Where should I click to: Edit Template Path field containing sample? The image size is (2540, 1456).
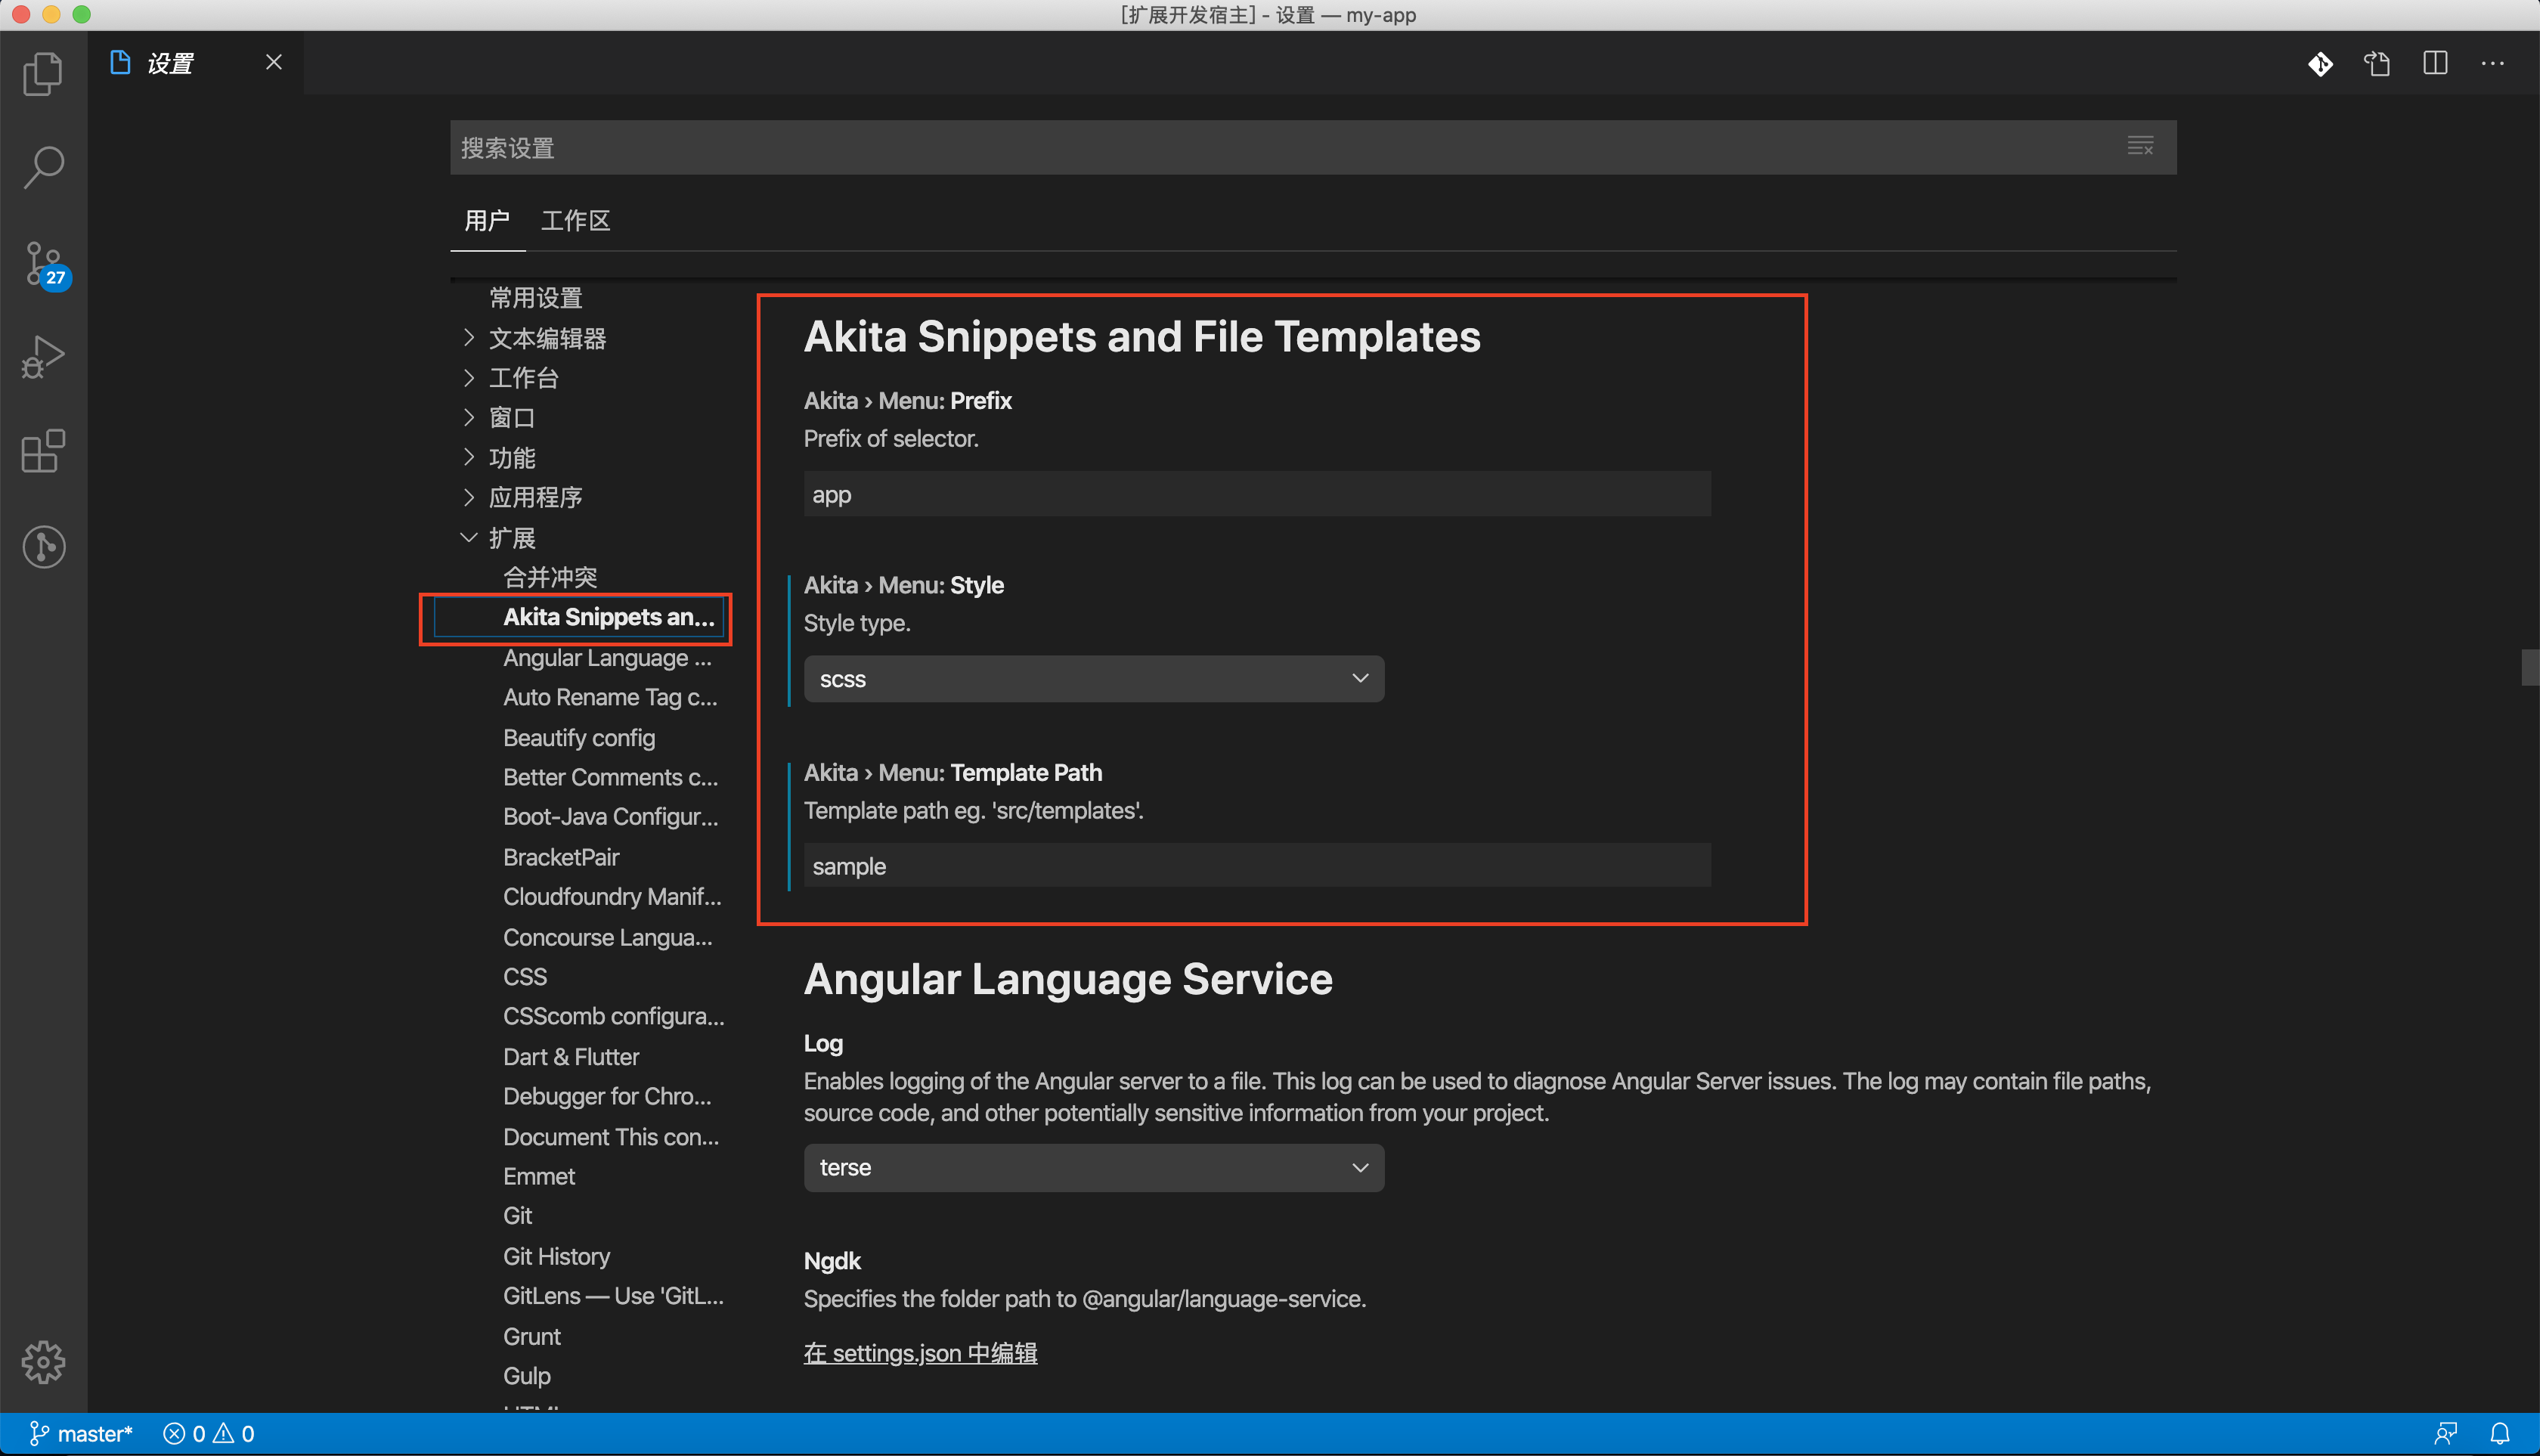pyautogui.click(x=1257, y=866)
